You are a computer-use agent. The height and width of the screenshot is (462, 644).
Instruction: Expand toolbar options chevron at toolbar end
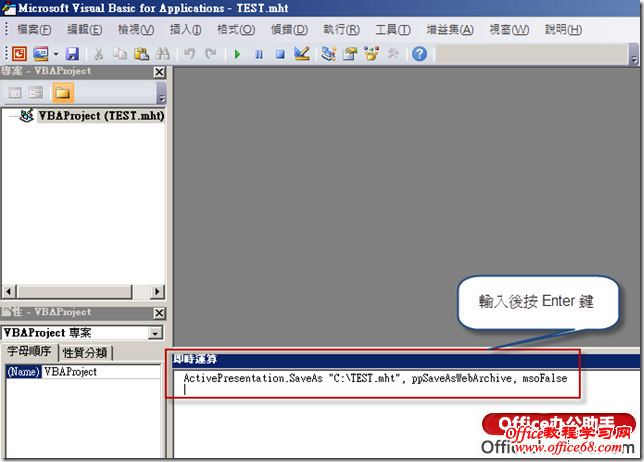coord(634,55)
